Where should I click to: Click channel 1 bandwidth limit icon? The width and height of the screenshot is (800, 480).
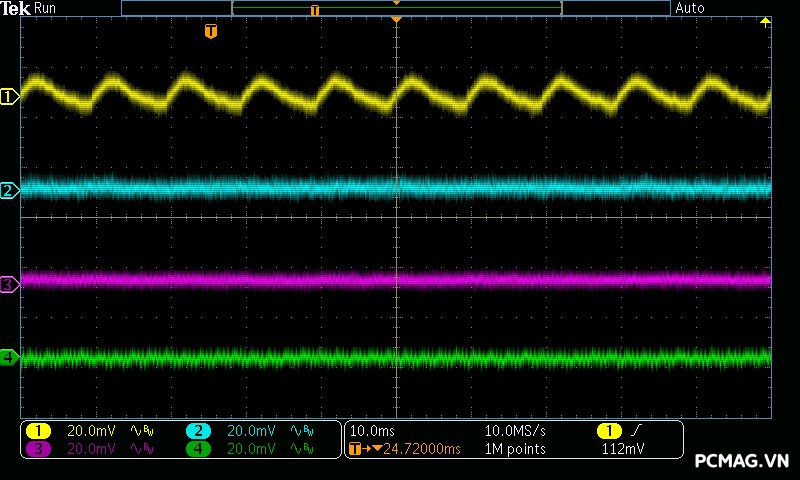point(143,431)
